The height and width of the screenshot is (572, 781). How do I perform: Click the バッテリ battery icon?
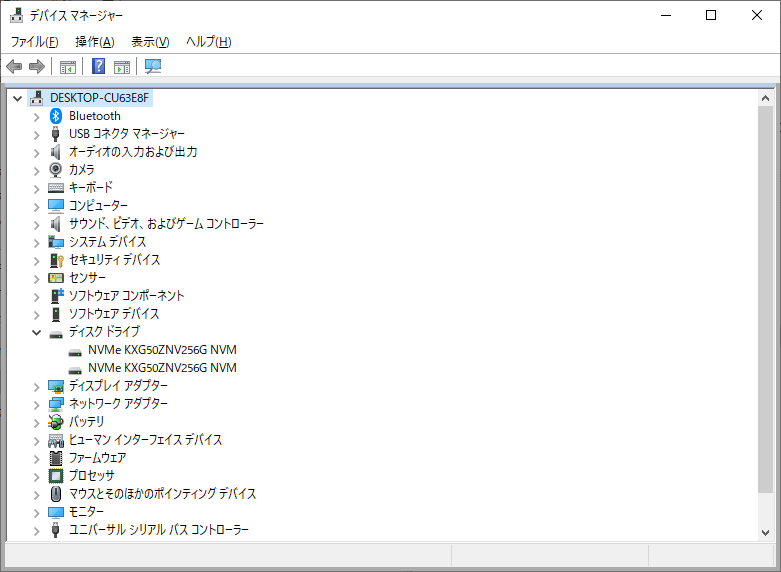(56, 422)
